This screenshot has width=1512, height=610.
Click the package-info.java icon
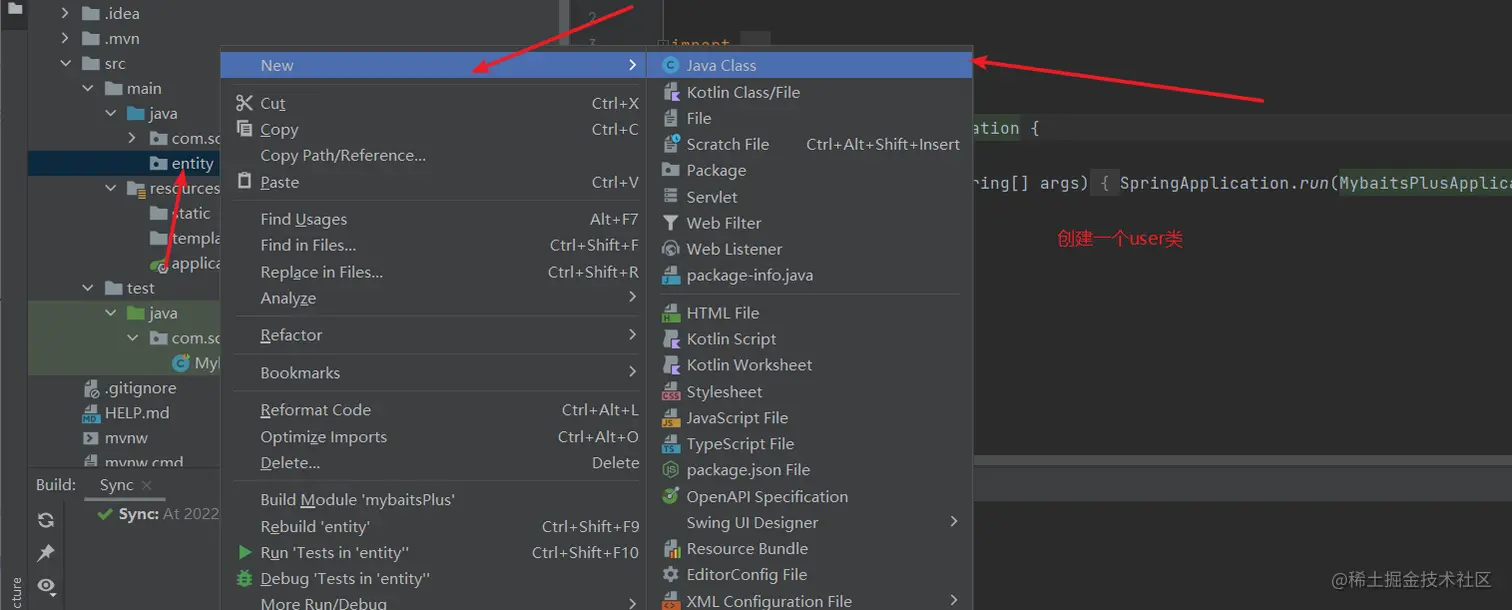tap(671, 275)
